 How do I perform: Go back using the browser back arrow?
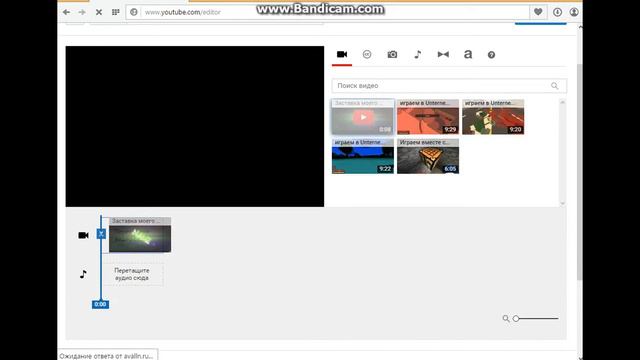pyautogui.click(x=66, y=12)
